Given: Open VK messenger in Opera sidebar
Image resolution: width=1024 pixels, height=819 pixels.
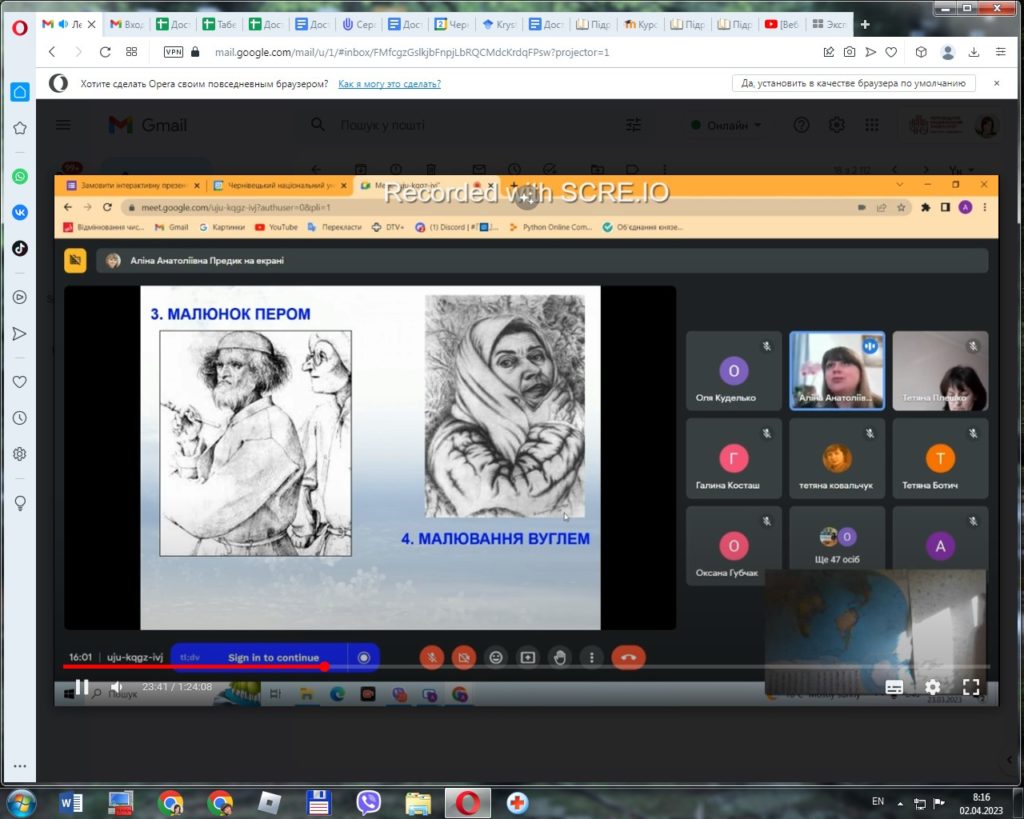Looking at the screenshot, I should click(x=20, y=212).
